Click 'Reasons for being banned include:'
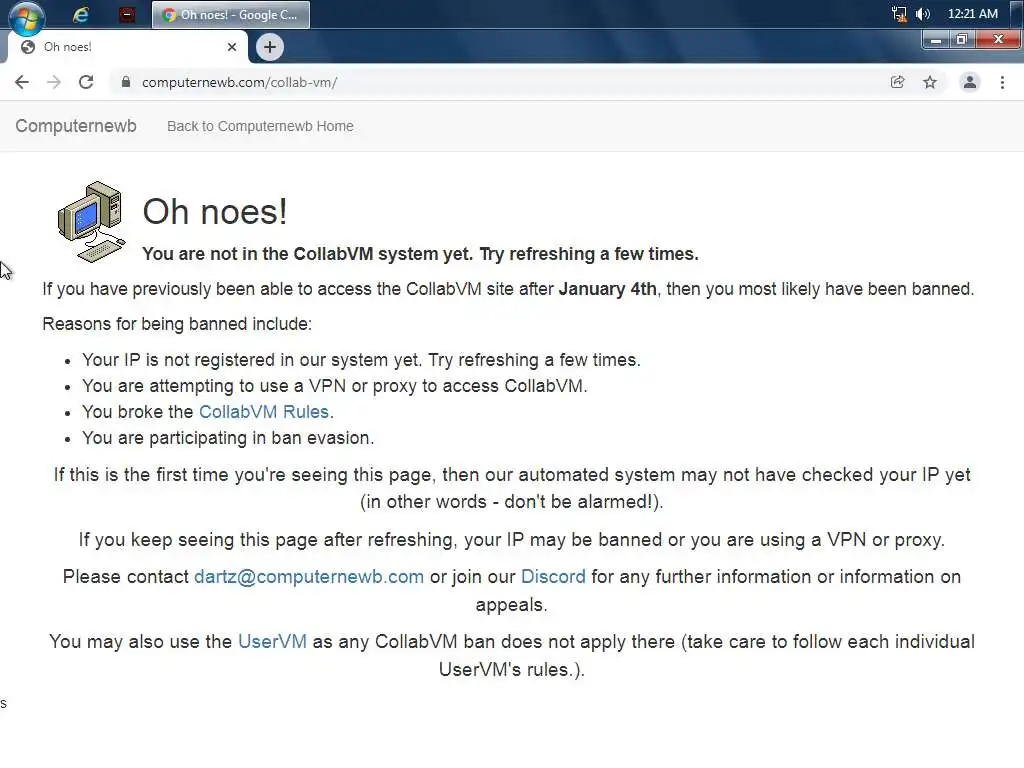The width and height of the screenshot is (1024, 768). pyautogui.click(x=177, y=324)
